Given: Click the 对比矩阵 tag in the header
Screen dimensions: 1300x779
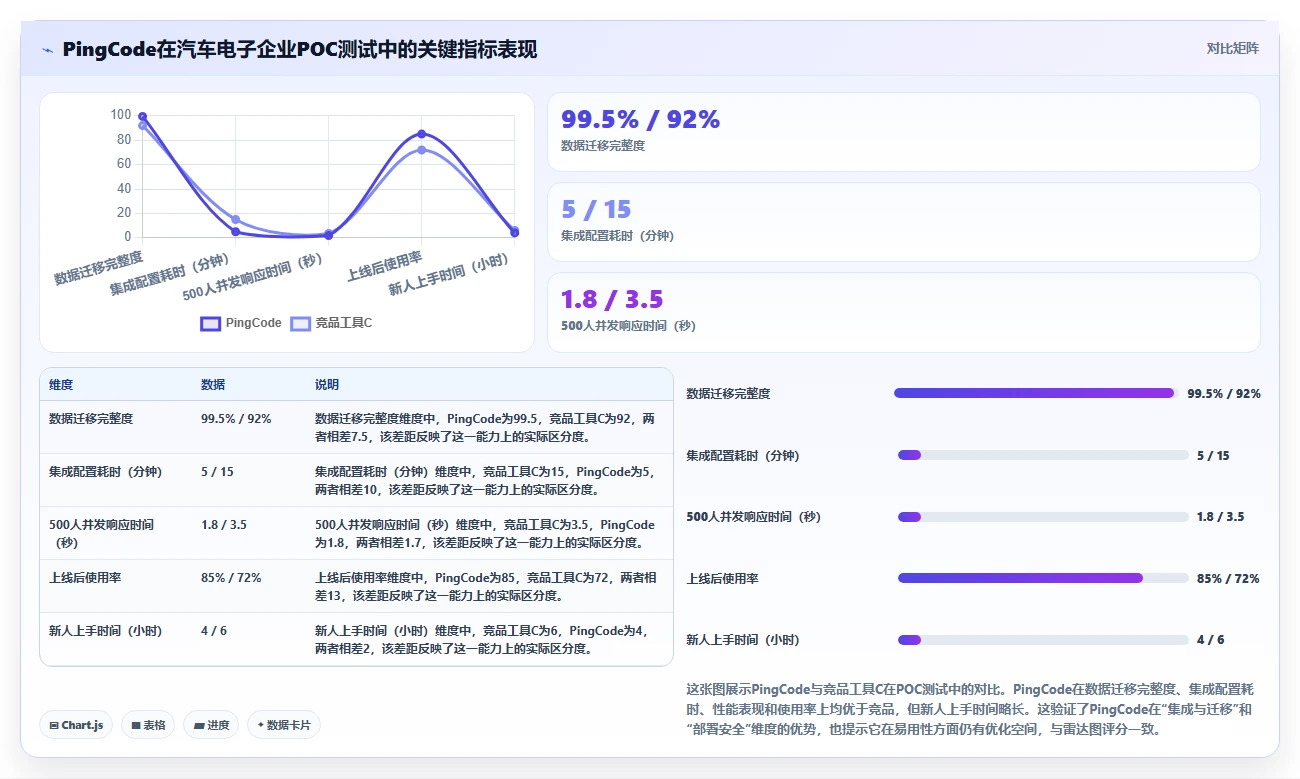Looking at the screenshot, I should (x=1232, y=48).
